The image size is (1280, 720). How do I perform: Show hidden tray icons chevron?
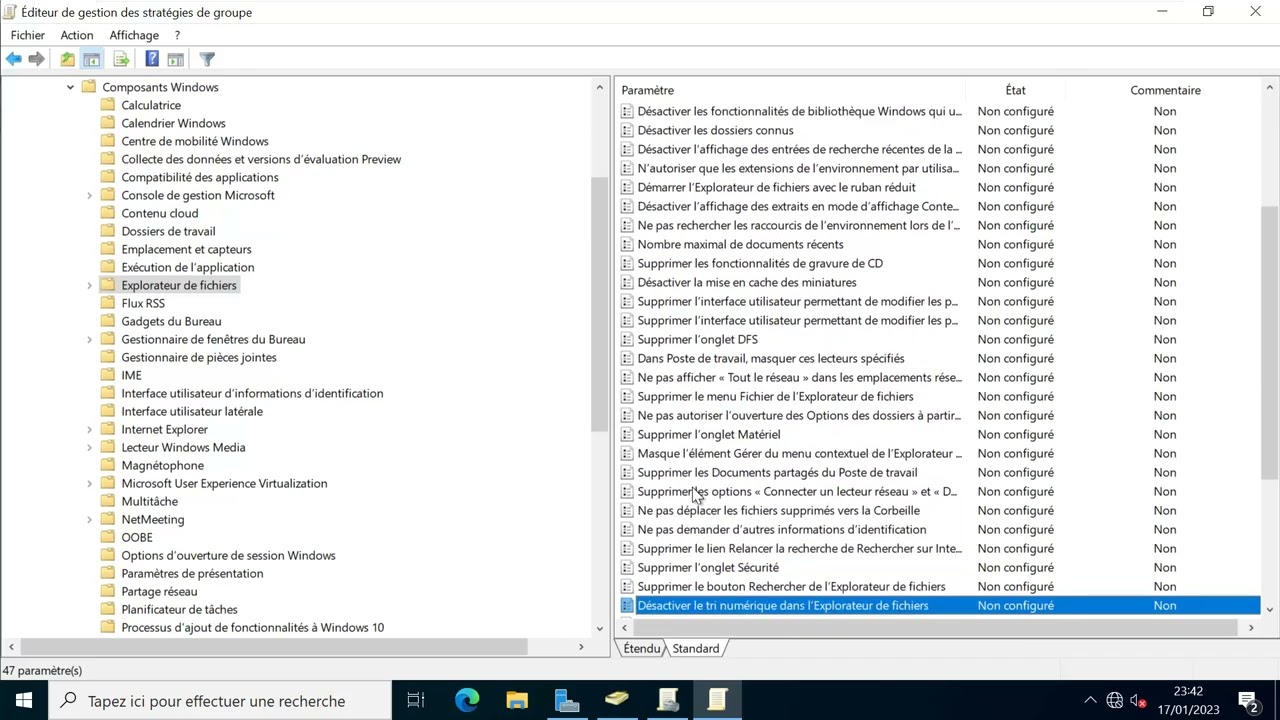(x=1090, y=700)
